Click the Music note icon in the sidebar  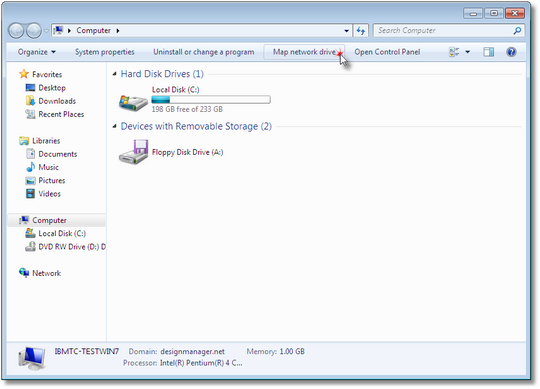point(31,167)
